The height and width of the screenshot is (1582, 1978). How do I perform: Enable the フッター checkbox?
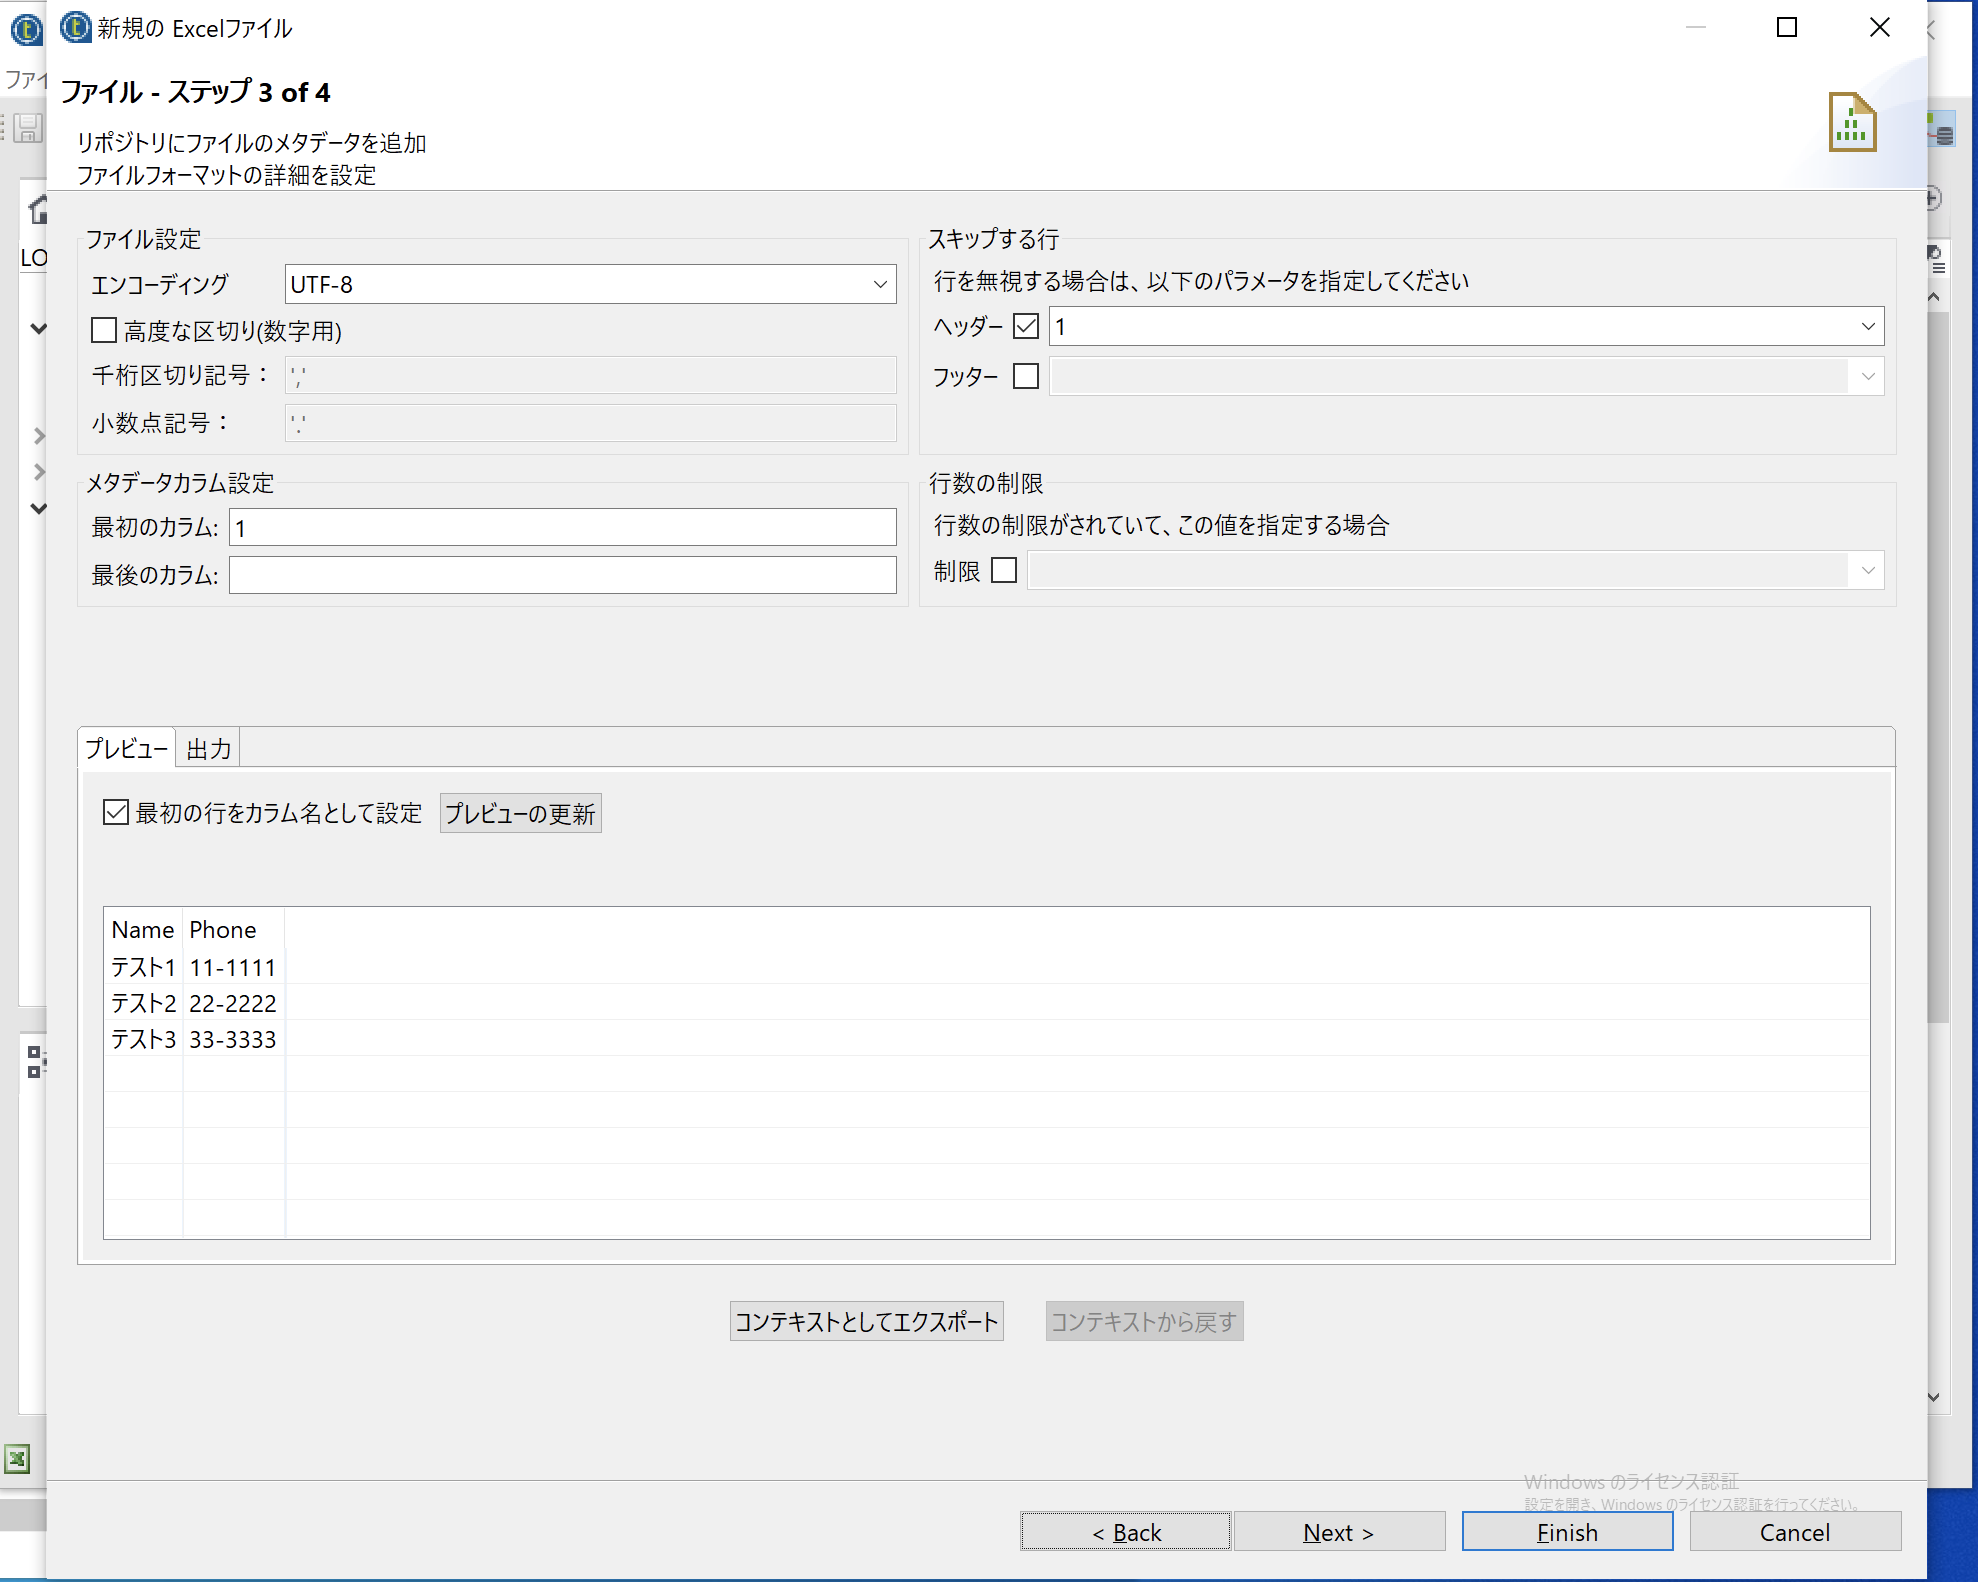pyautogui.click(x=1025, y=376)
